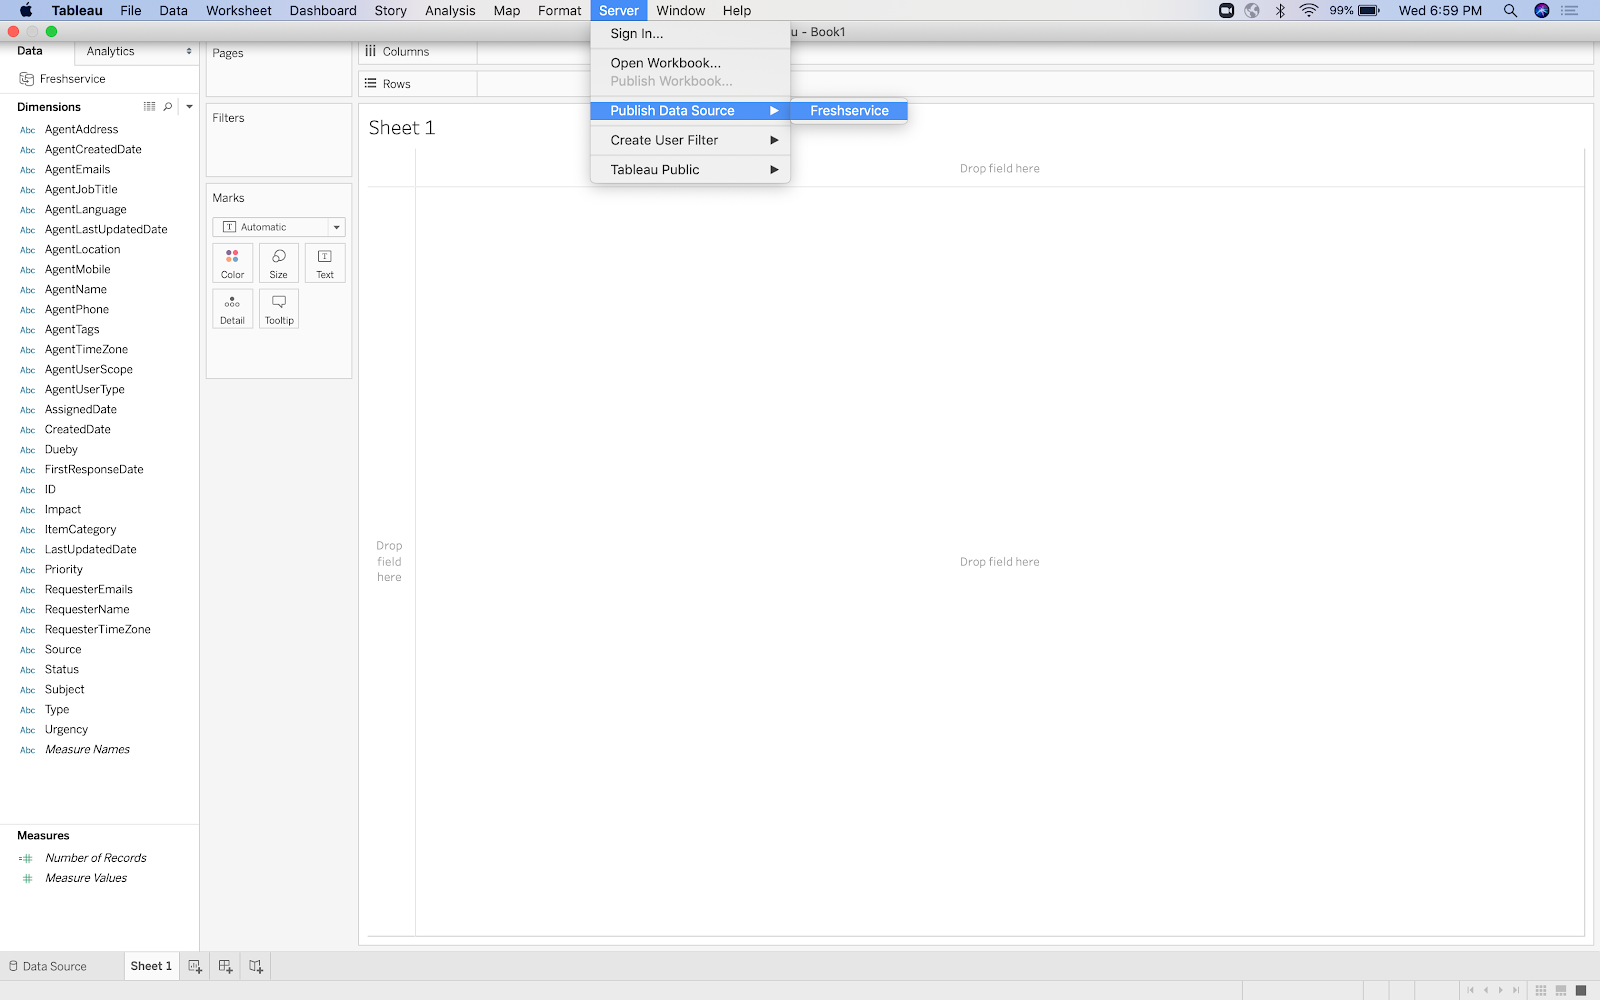The image size is (1600, 1000).
Task: Click the Detail marks card
Action: coord(232,309)
